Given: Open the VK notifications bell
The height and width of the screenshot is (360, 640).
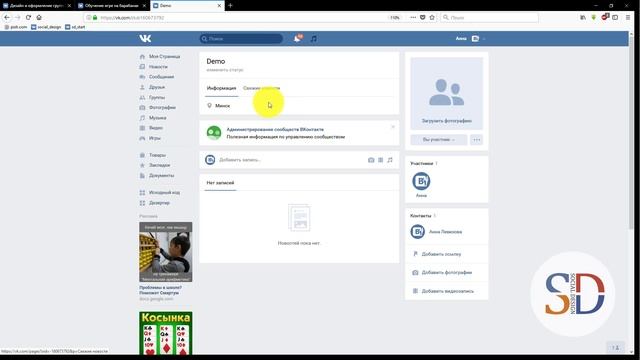Looking at the screenshot, I should click(298, 38).
